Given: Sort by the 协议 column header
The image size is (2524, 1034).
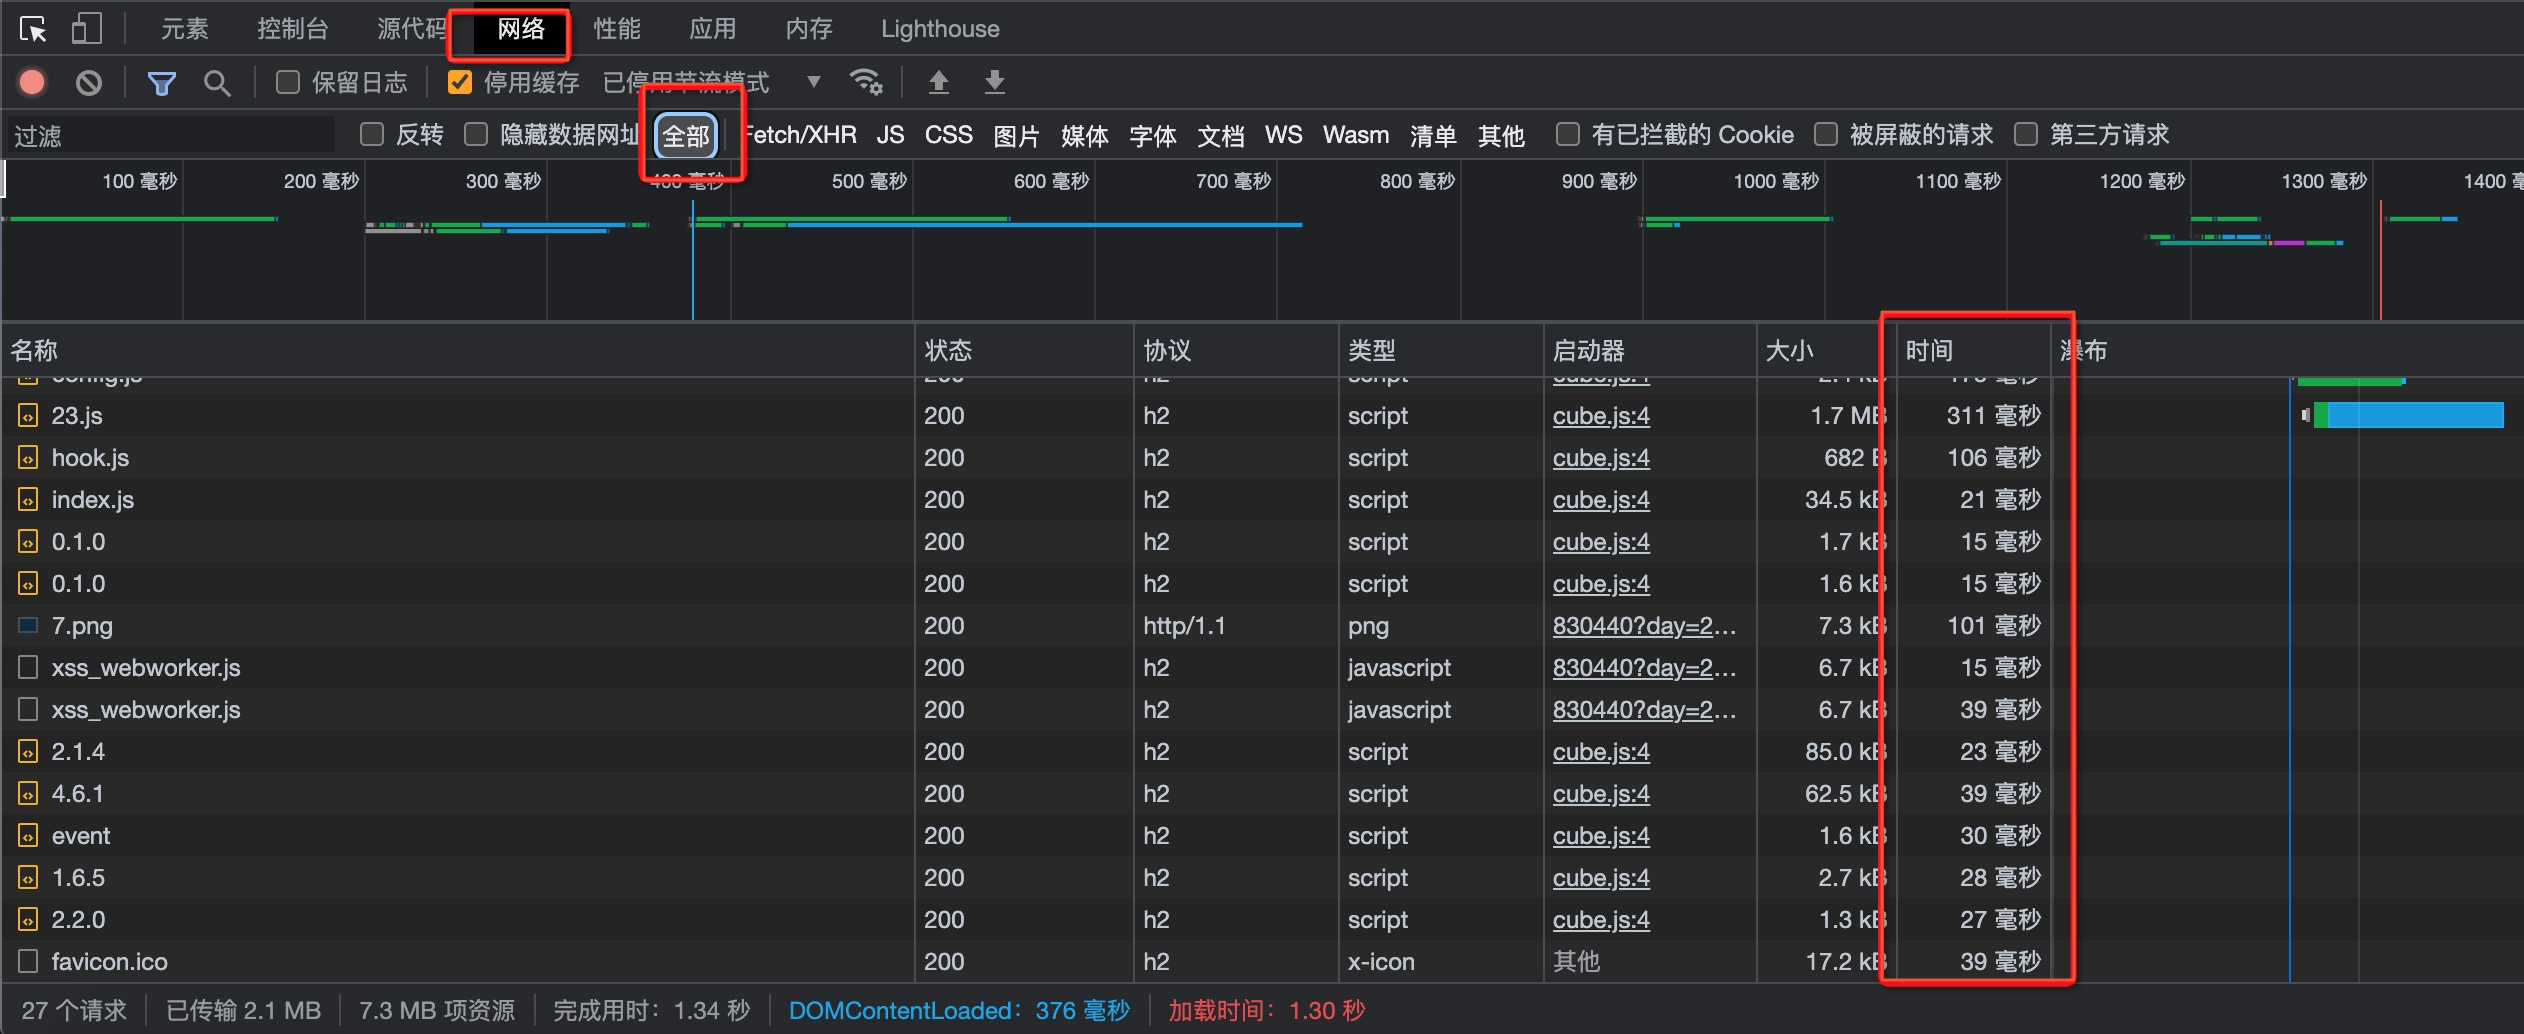Looking at the screenshot, I should [1236, 350].
